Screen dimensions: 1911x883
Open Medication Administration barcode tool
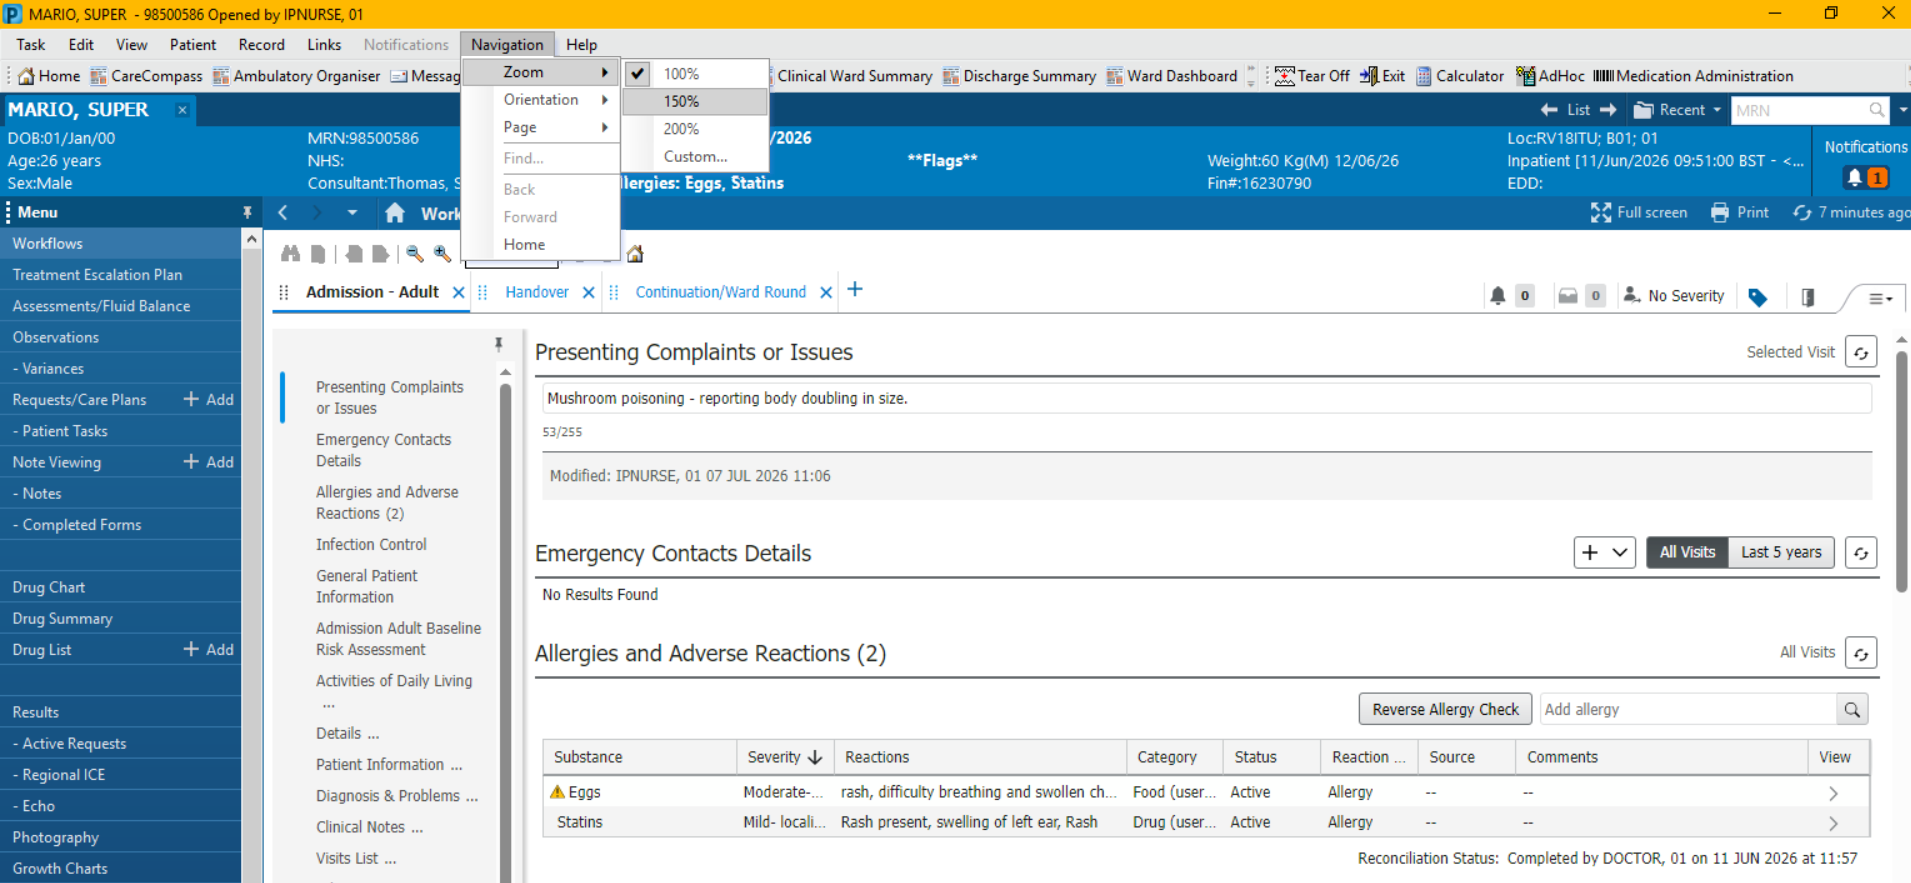[1693, 76]
